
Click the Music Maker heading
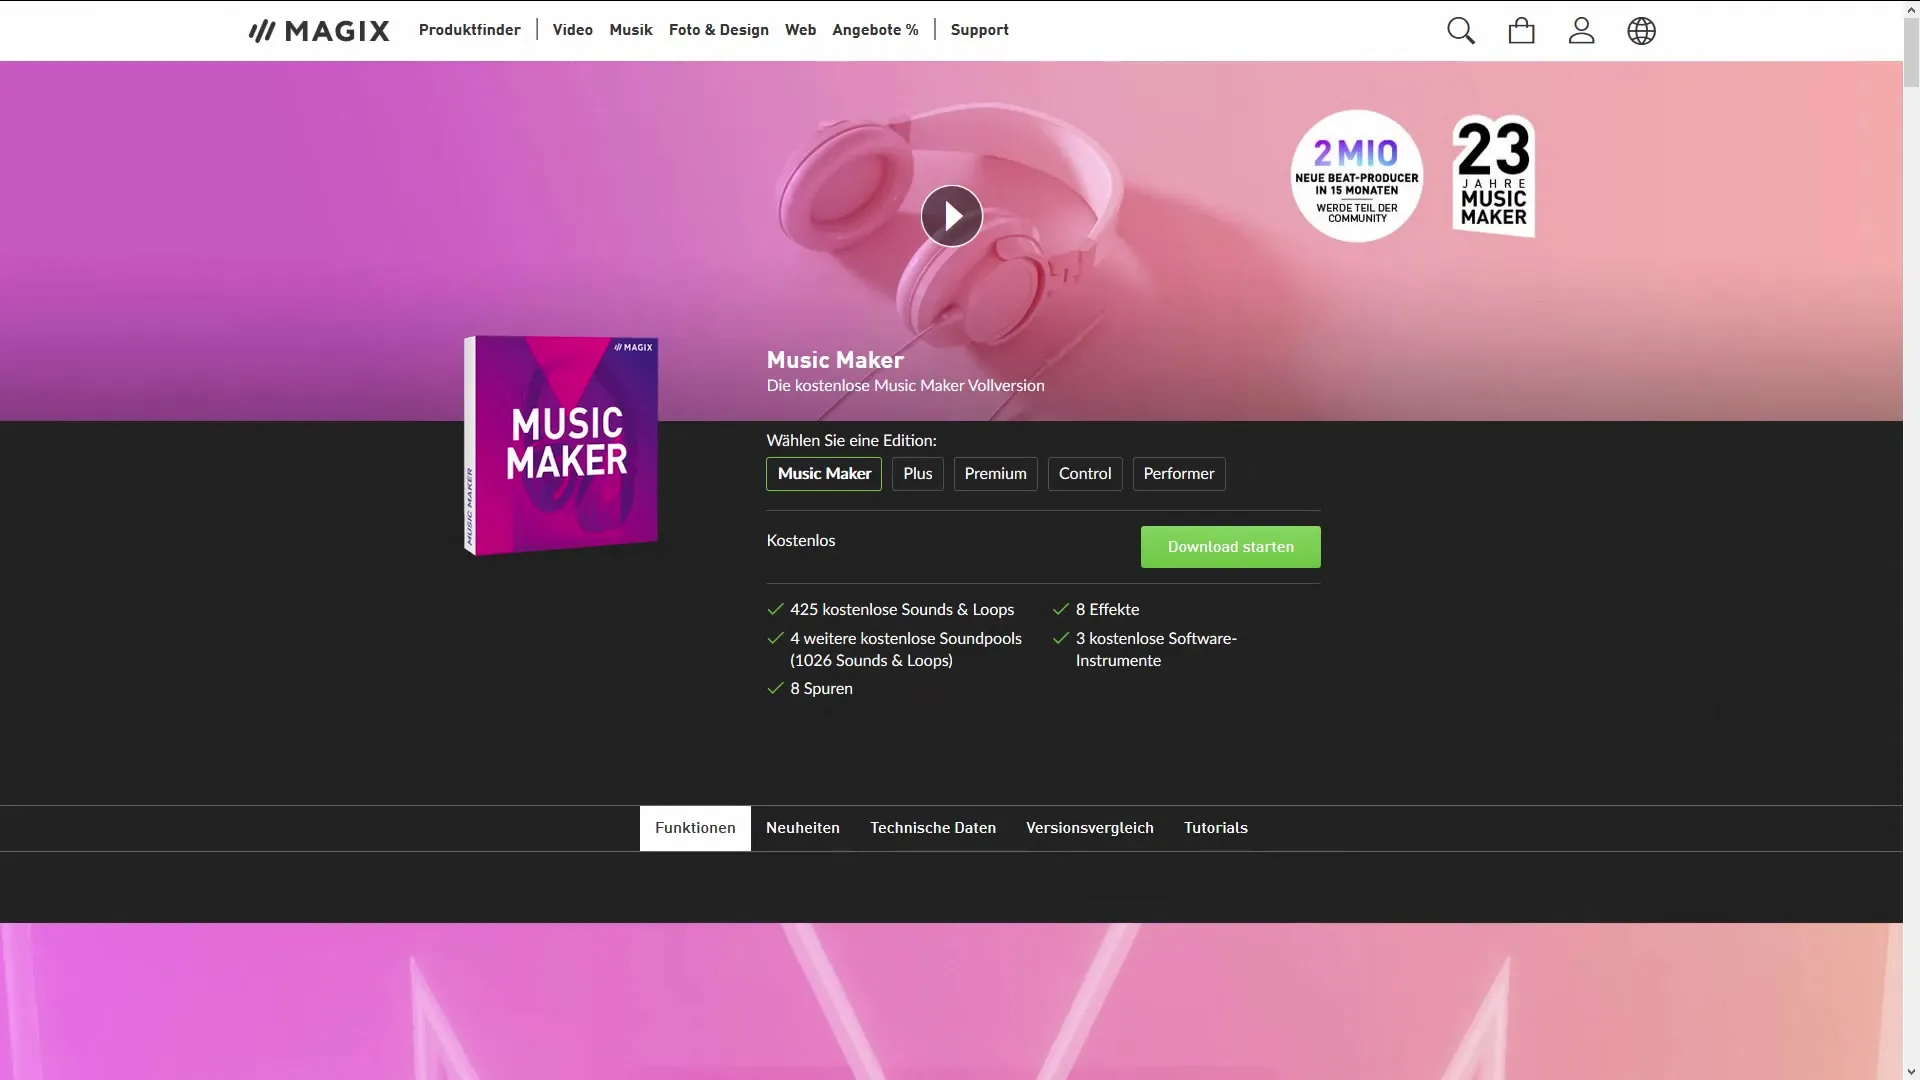(835, 360)
